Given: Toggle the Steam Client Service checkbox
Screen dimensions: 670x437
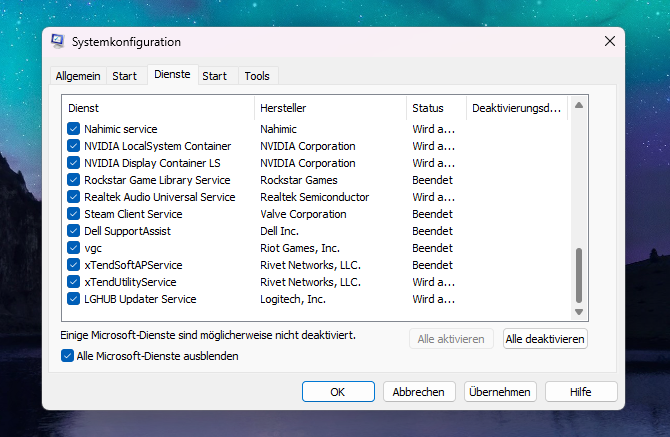Looking at the screenshot, I should (73, 214).
